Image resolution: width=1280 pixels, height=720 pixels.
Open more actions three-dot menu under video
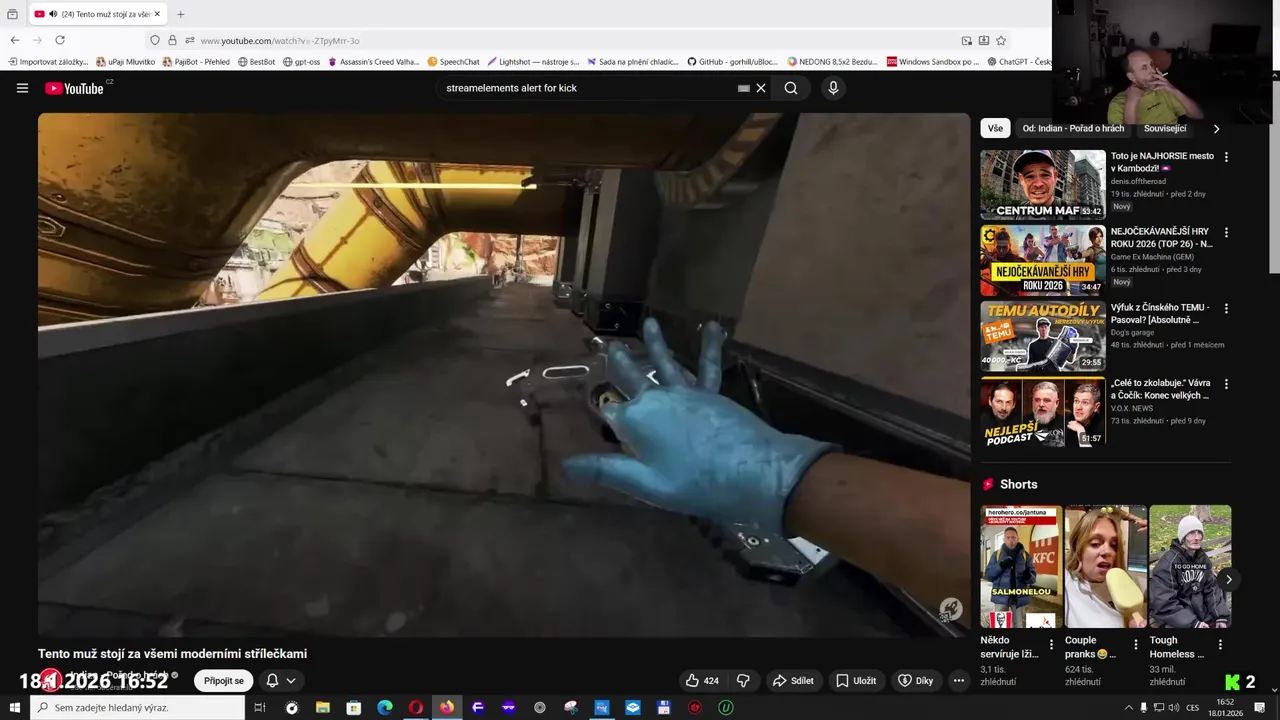coord(958,681)
